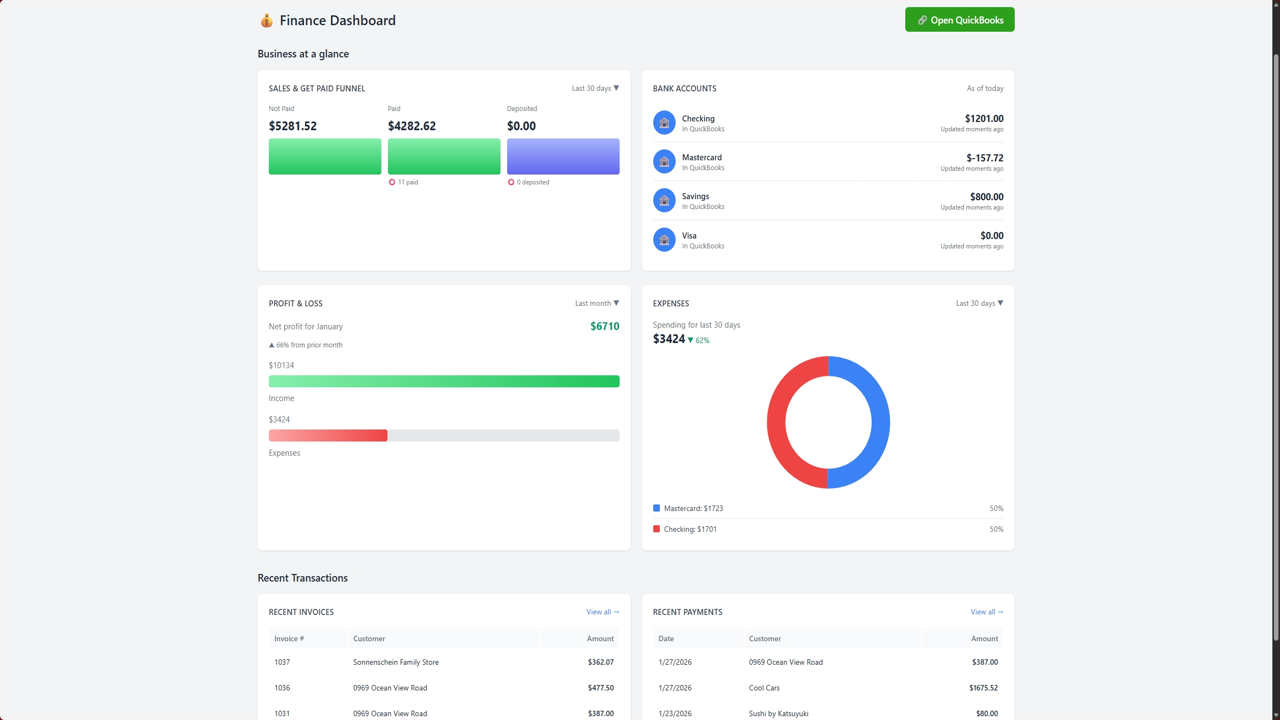This screenshot has width=1280, height=720.
Task: Open the Expenses "Last 30 days" dropdown
Action: click(x=979, y=303)
